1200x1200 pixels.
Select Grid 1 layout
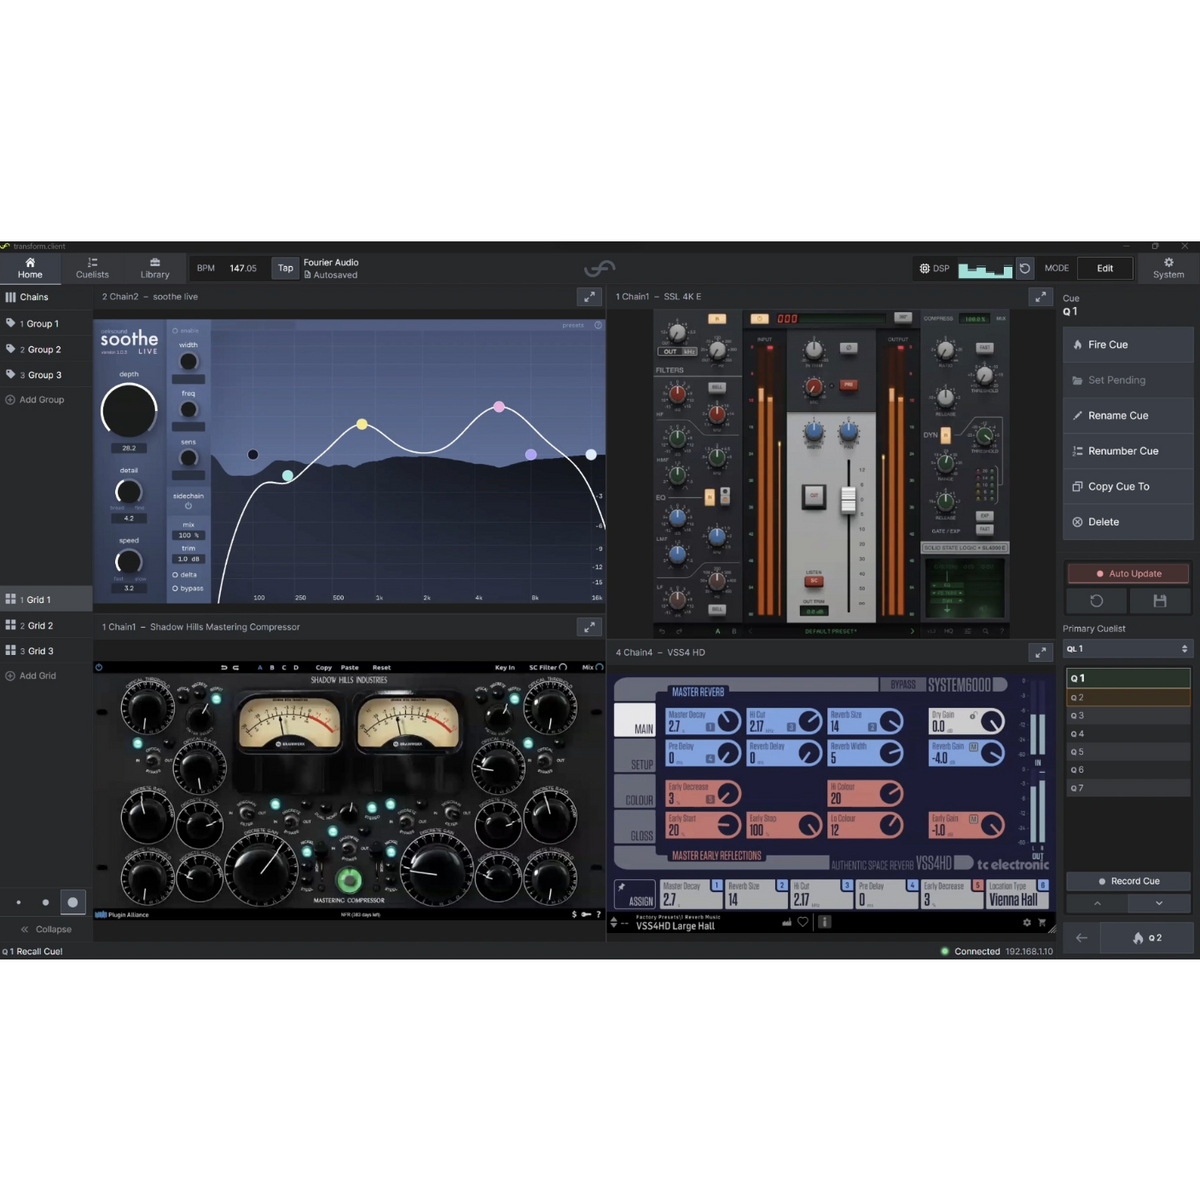coord(46,600)
